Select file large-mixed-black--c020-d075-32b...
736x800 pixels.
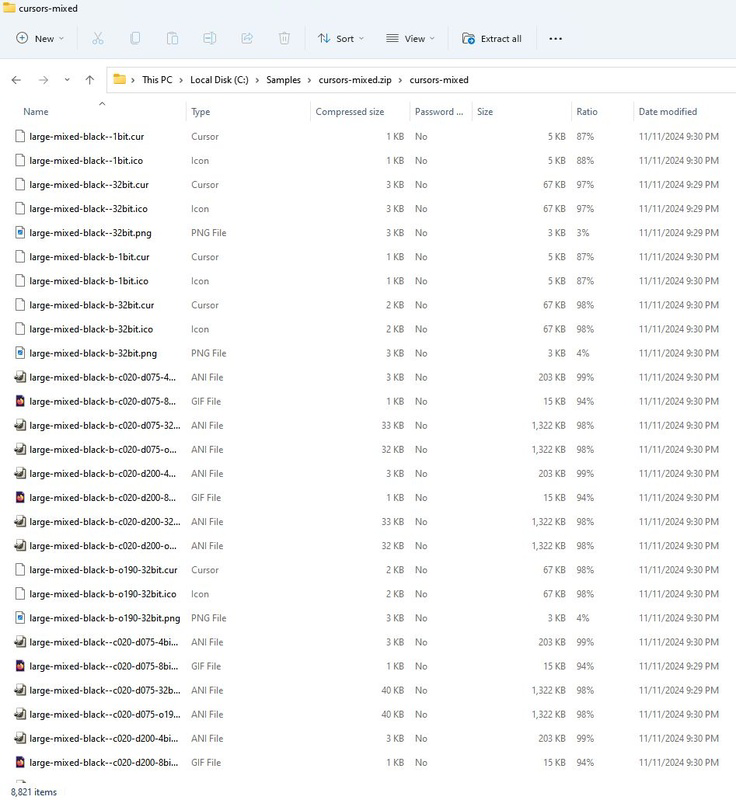(105, 690)
